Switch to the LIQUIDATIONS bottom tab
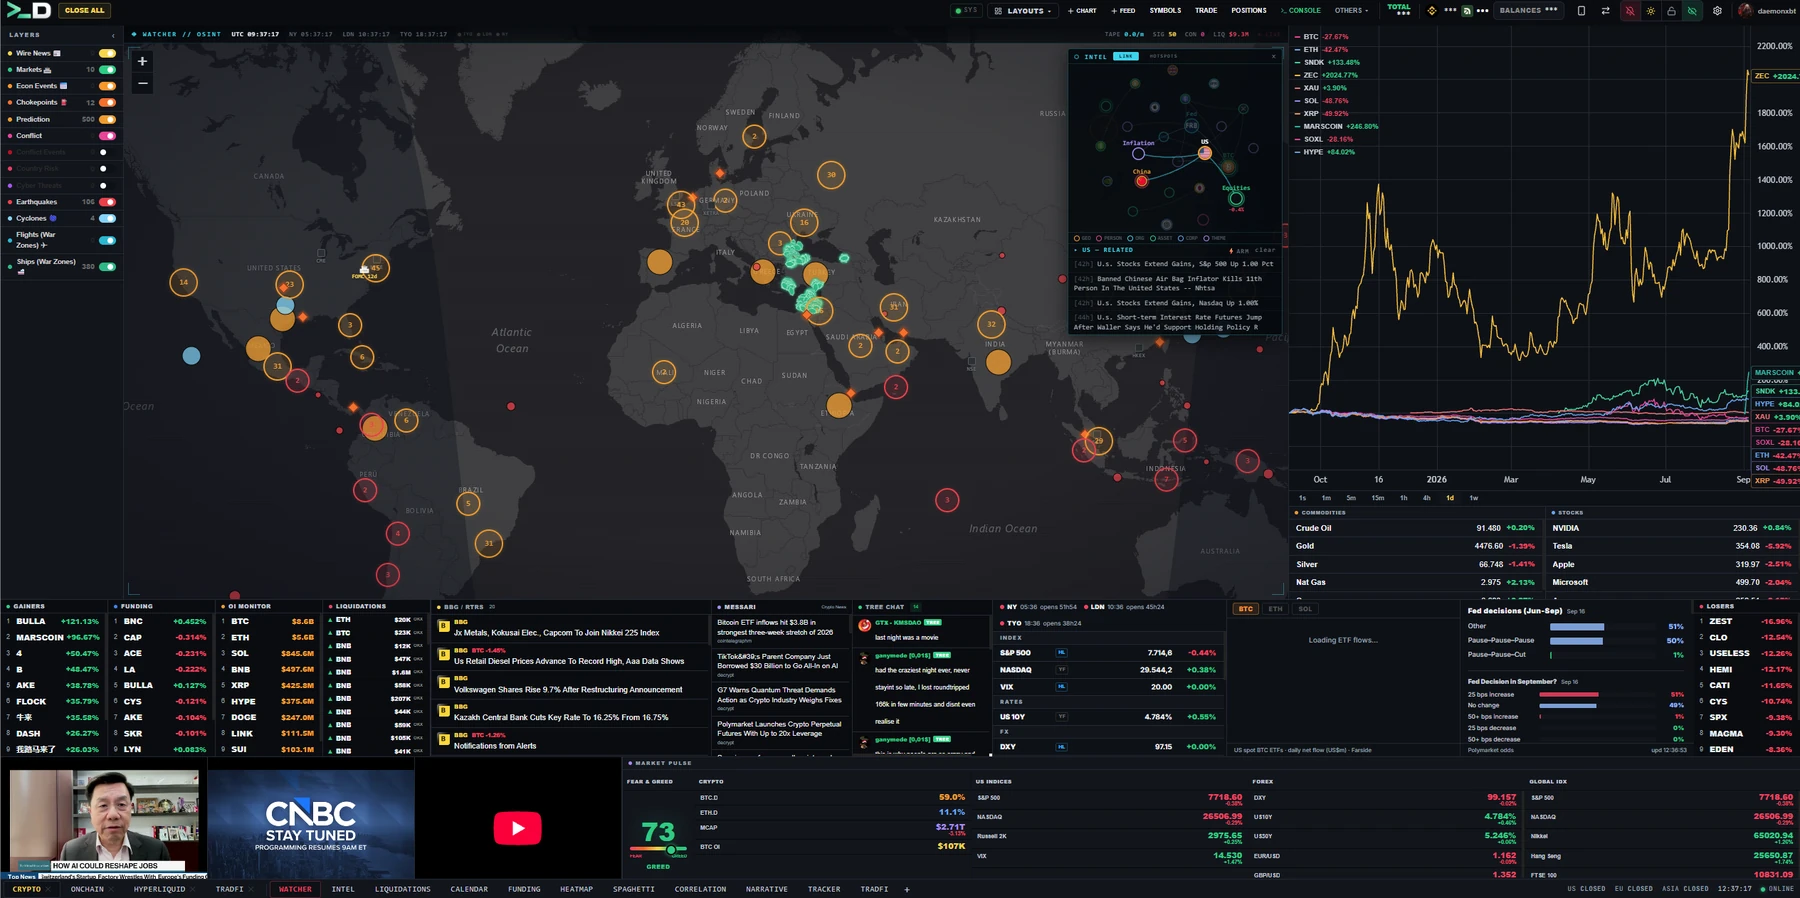 point(402,889)
